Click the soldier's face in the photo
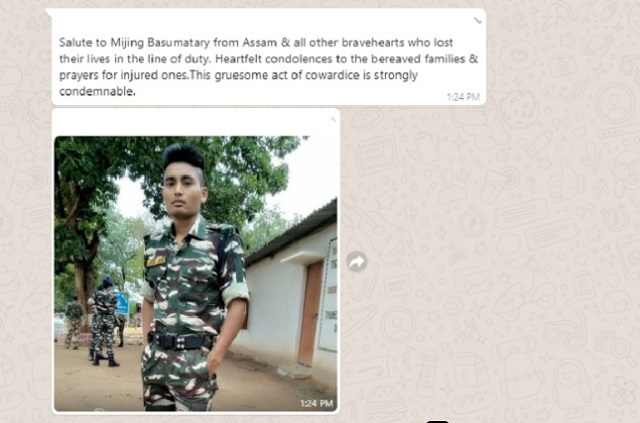 (x=183, y=193)
